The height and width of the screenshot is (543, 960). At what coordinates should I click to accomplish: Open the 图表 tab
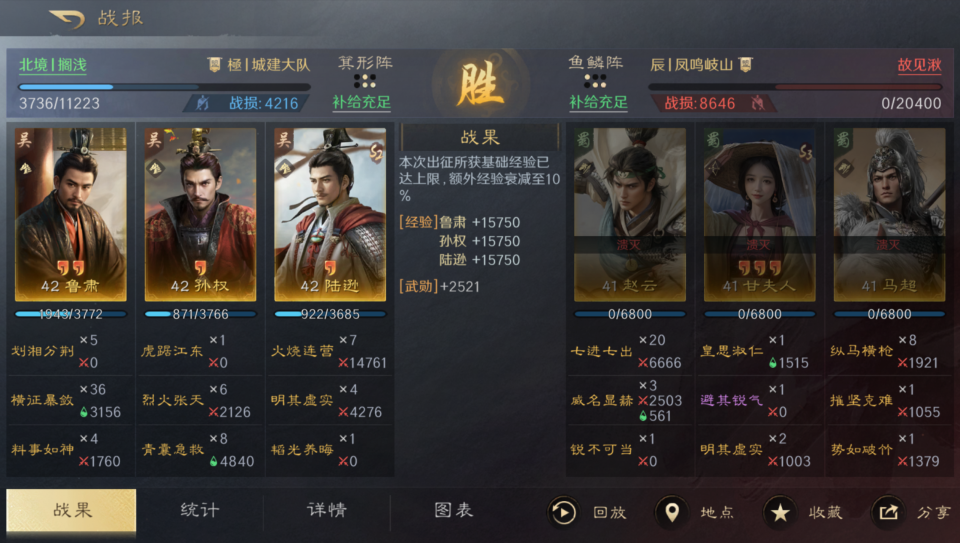point(454,510)
